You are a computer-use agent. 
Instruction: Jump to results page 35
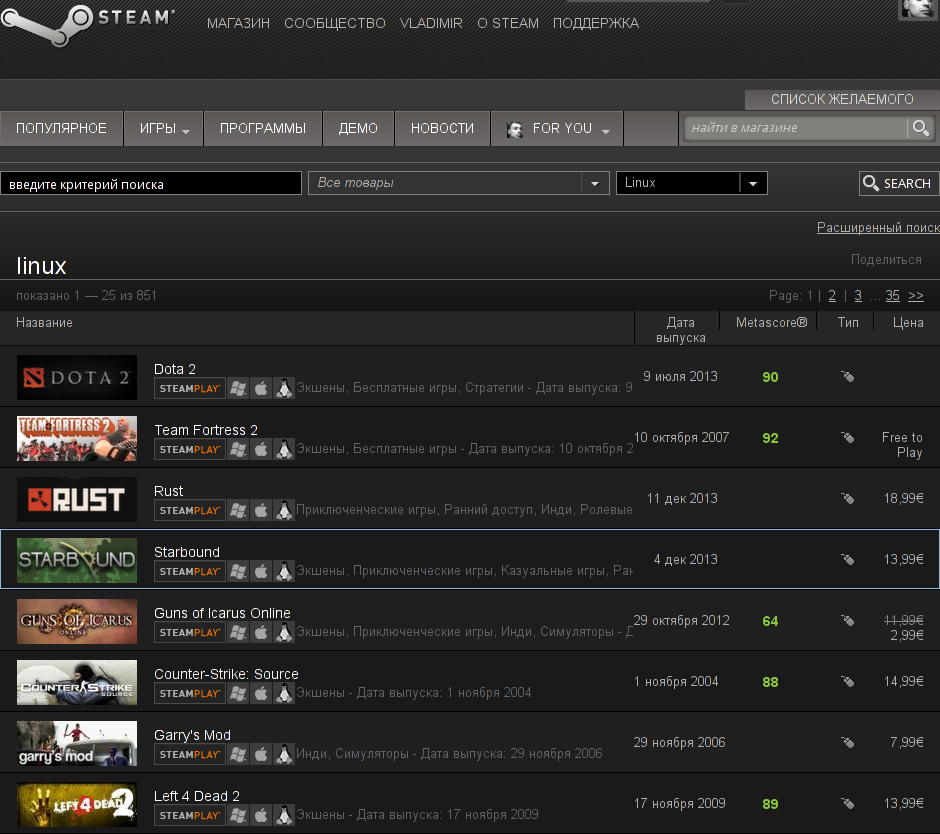tap(893, 296)
